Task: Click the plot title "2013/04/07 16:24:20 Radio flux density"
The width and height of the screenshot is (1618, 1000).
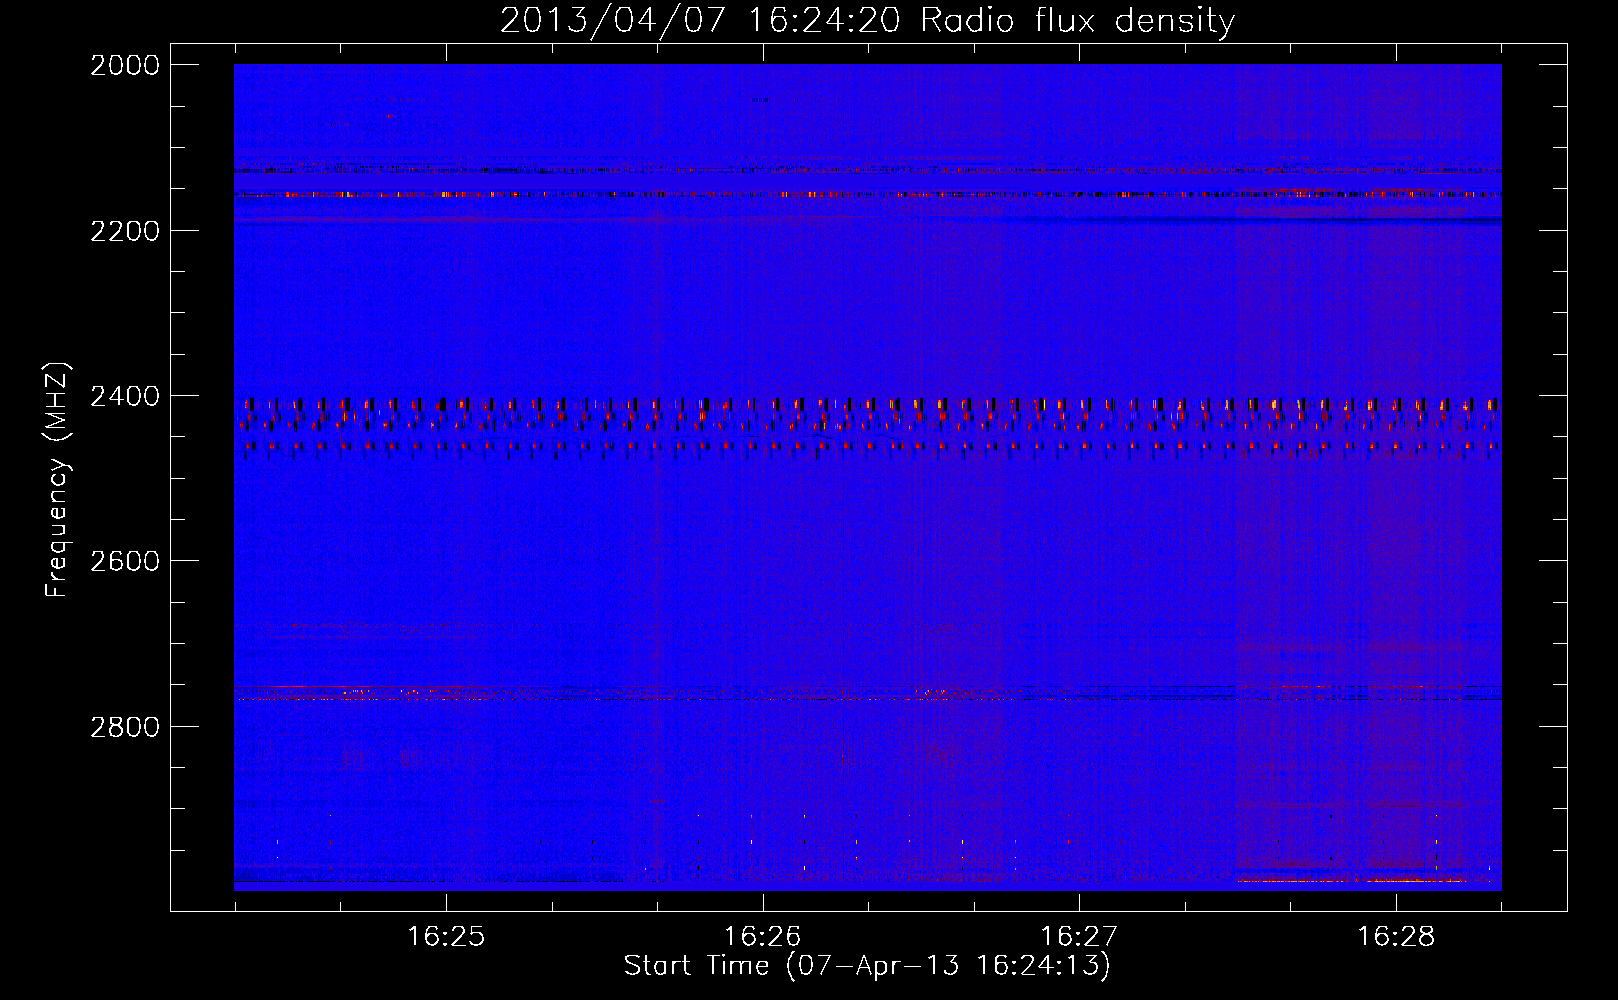Action: [867, 21]
